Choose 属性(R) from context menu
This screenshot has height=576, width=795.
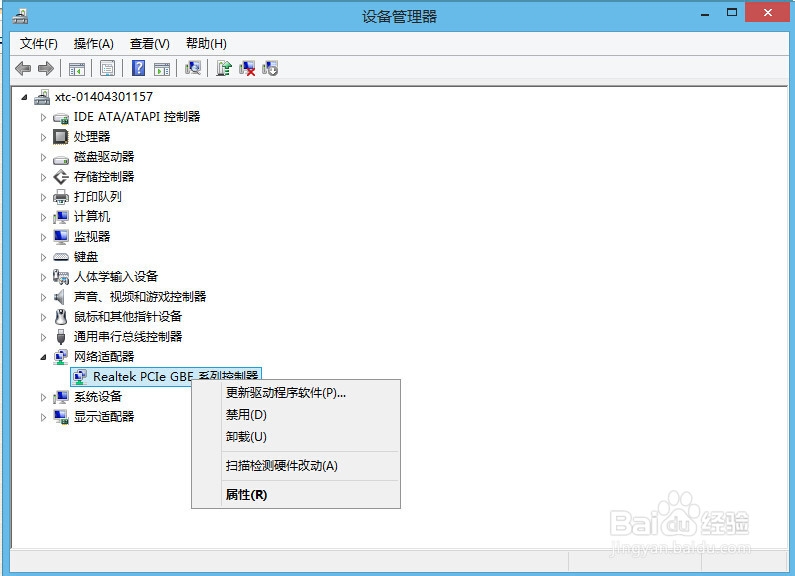(296, 494)
